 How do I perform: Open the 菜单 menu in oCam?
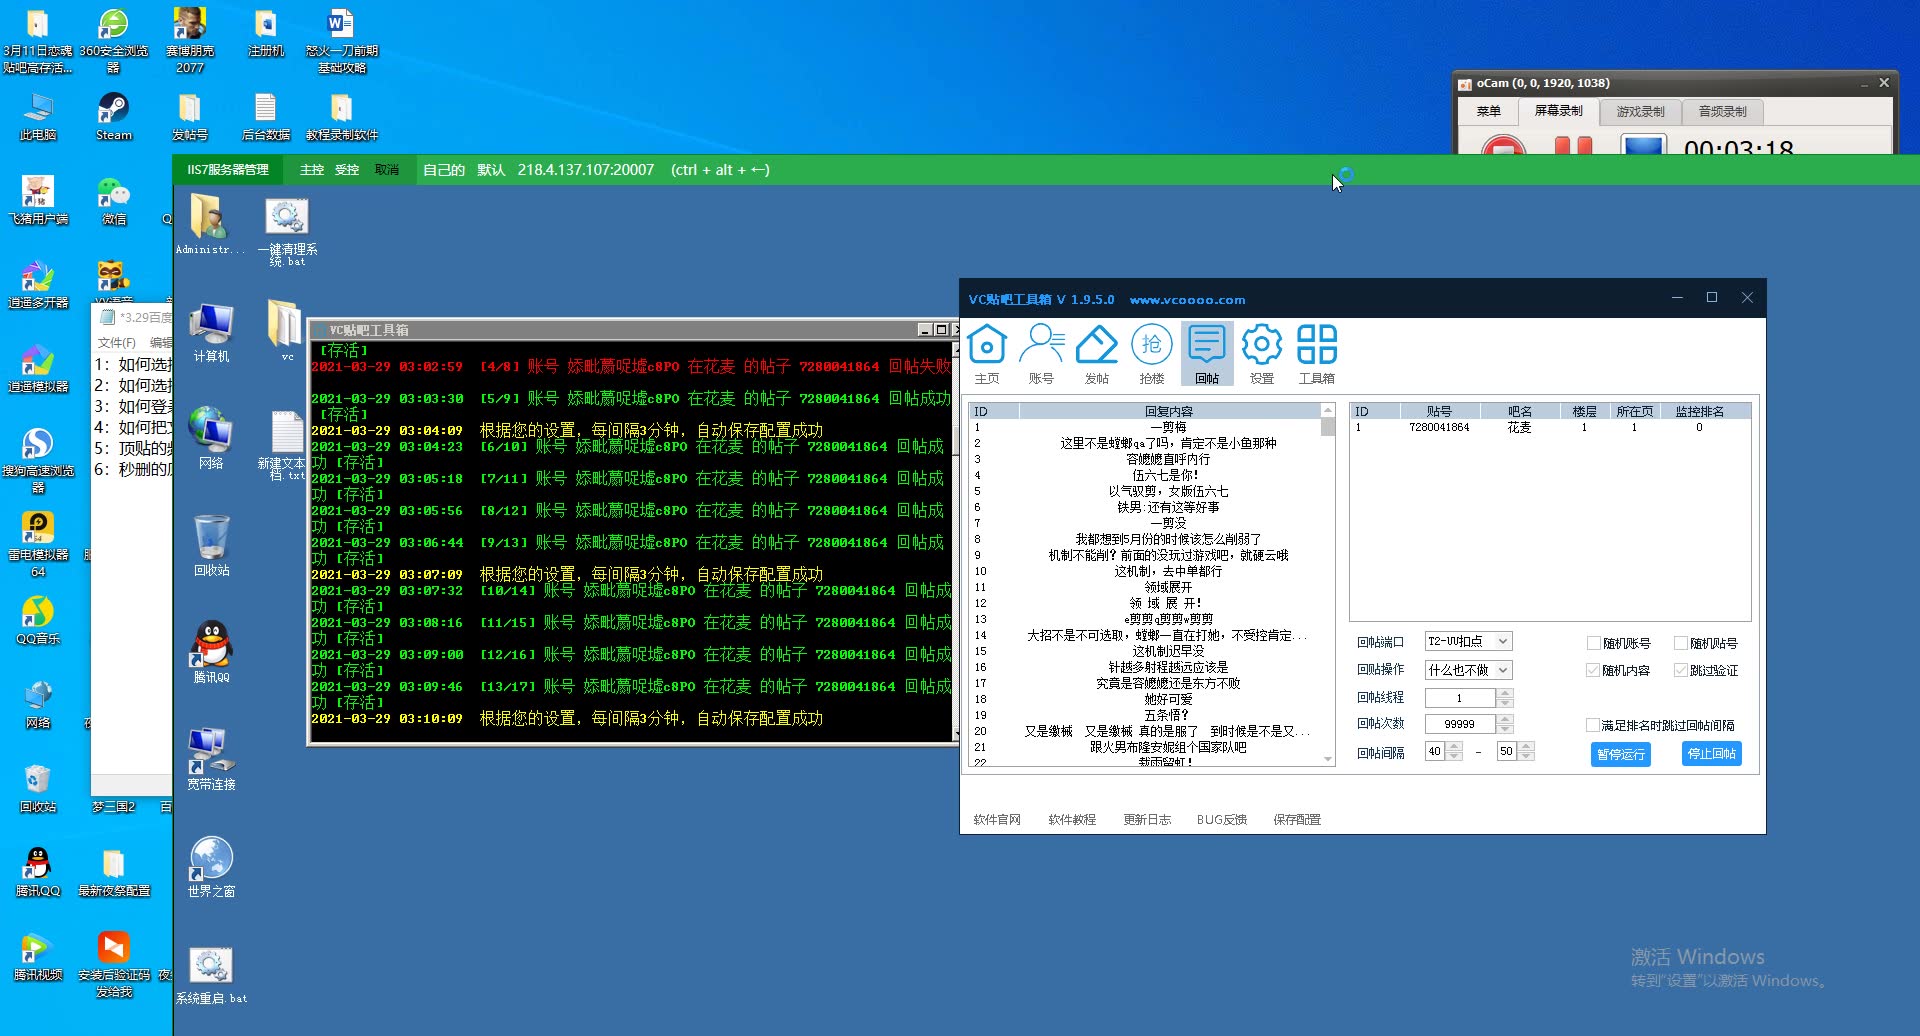pos(1488,112)
